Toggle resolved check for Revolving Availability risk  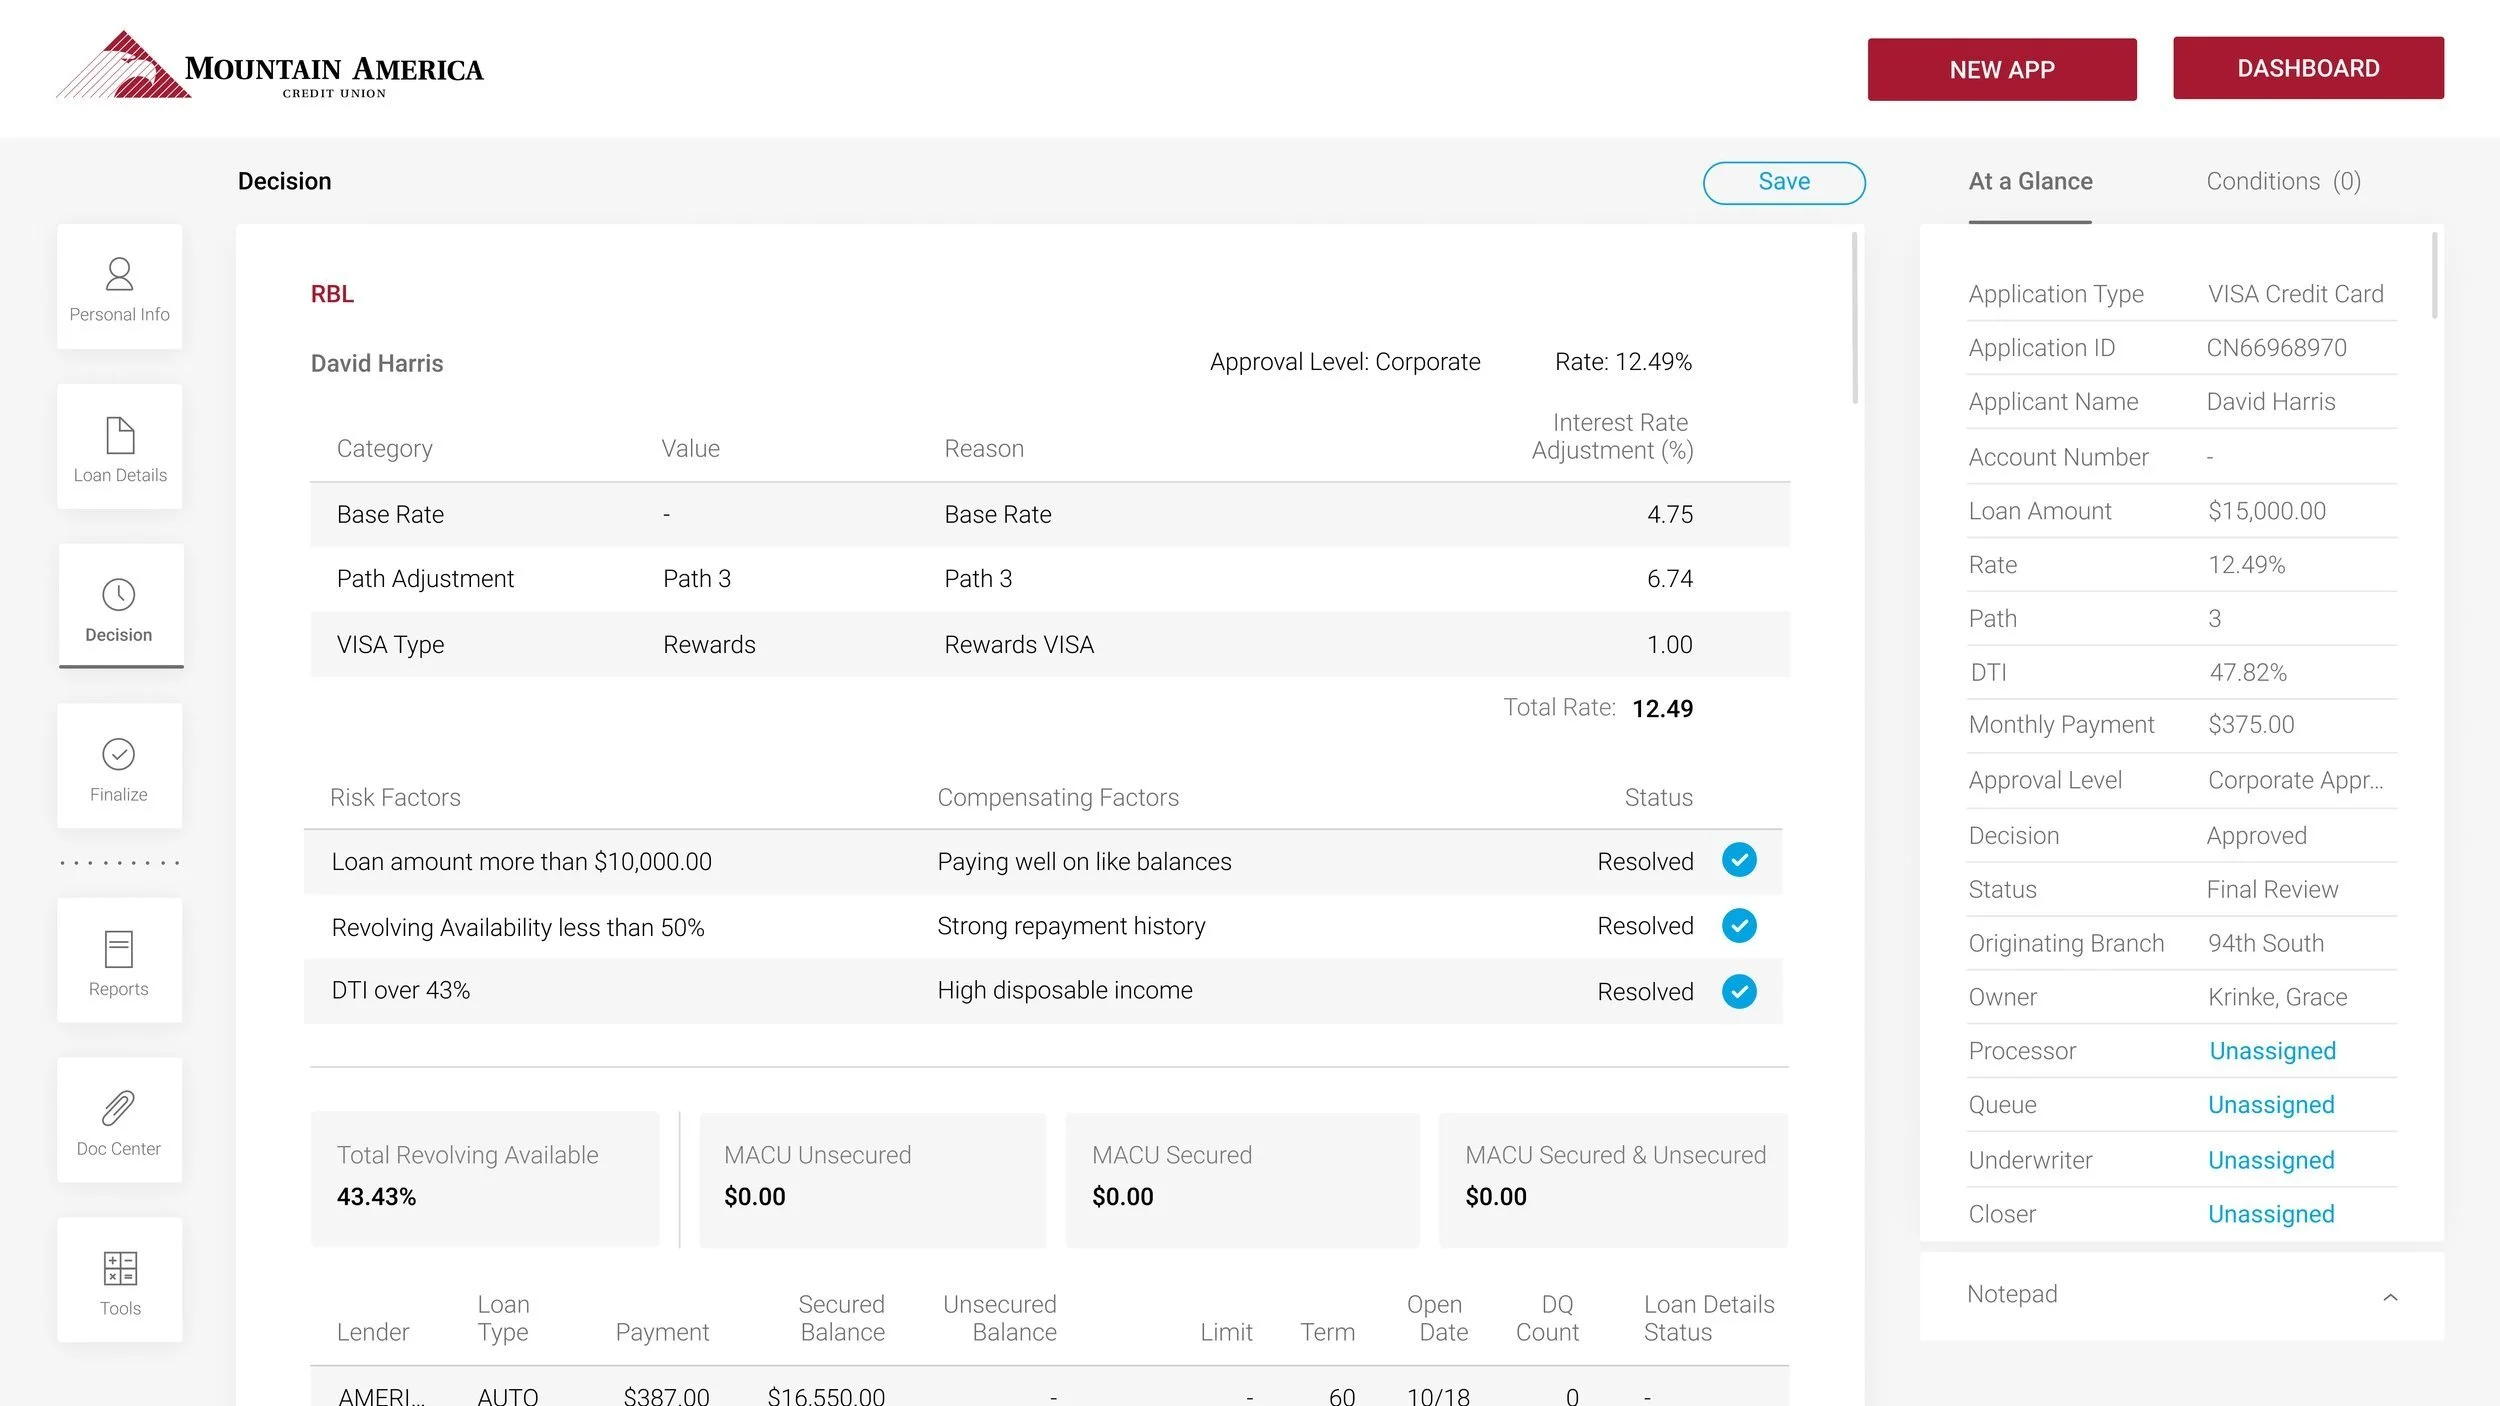(x=1739, y=926)
